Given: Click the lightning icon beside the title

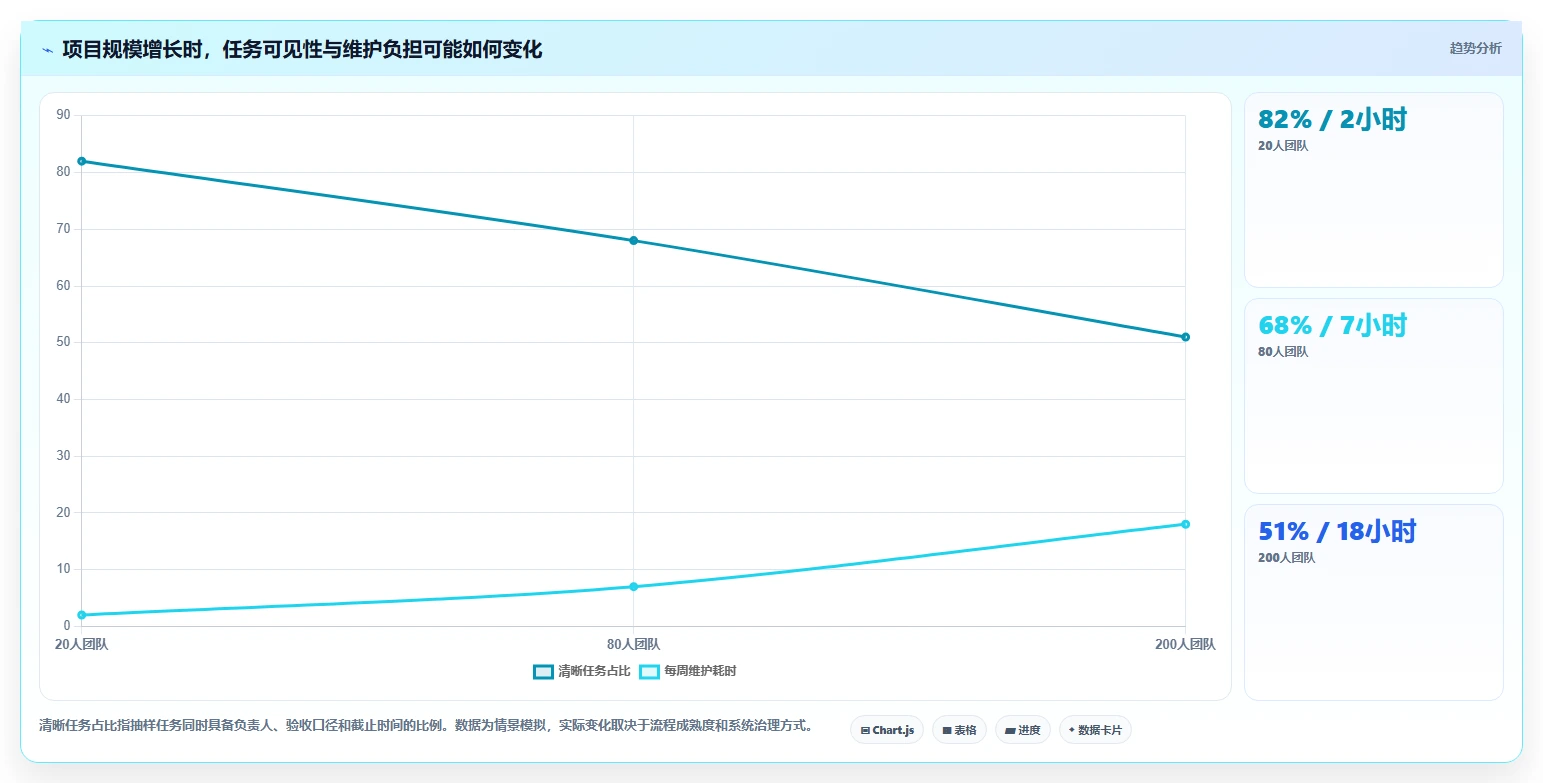Looking at the screenshot, I should click(x=48, y=50).
